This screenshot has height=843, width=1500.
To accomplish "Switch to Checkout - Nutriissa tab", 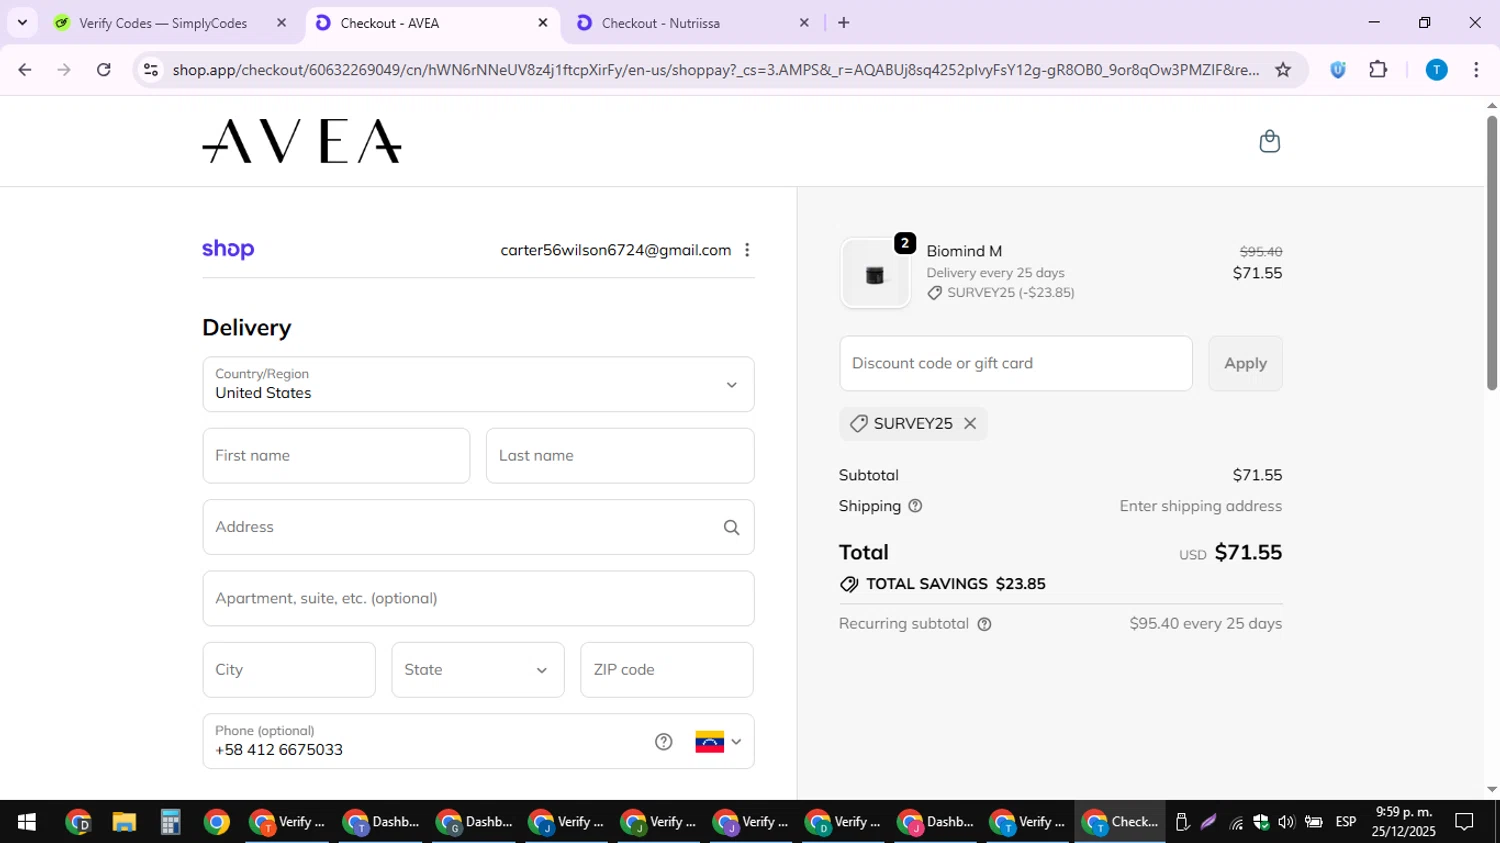I will pyautogui.click(x=692, y=22).
